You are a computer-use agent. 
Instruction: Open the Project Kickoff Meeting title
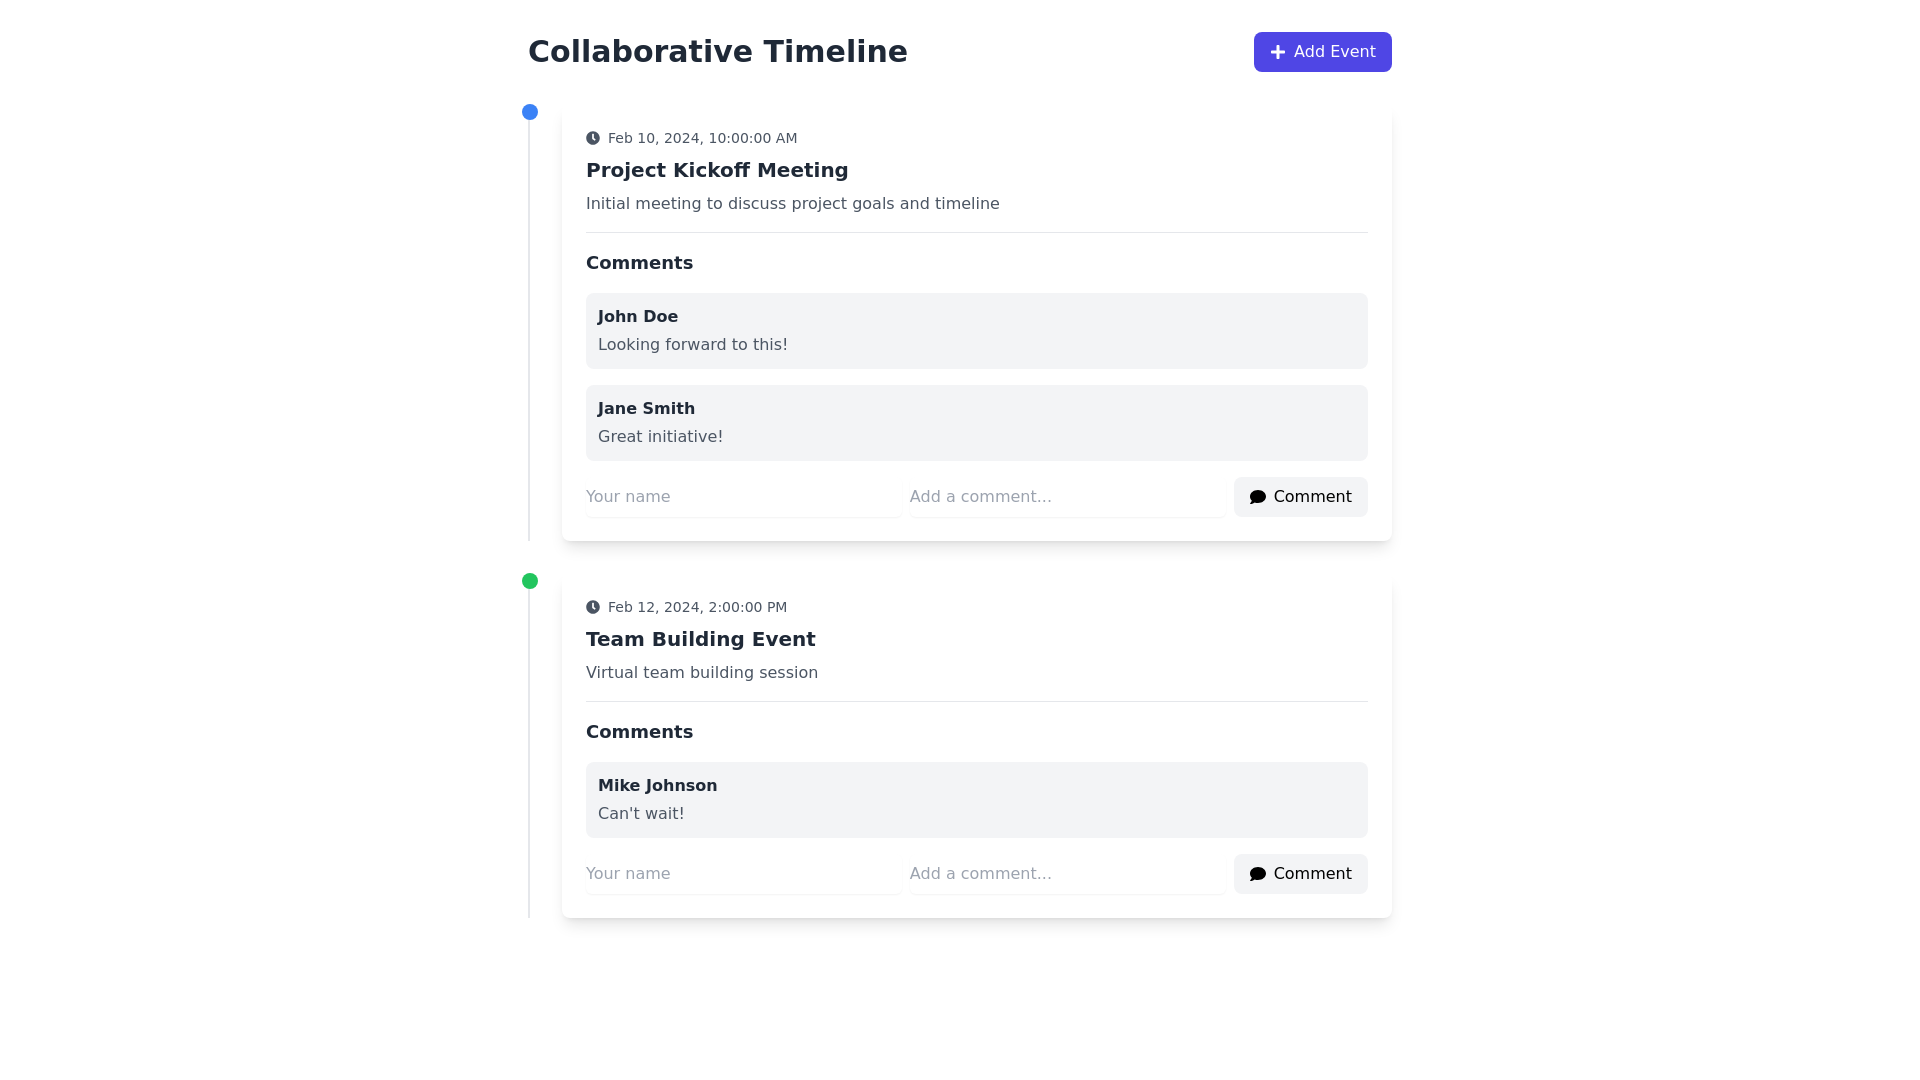pyautogui.click(x=717, y=170)
